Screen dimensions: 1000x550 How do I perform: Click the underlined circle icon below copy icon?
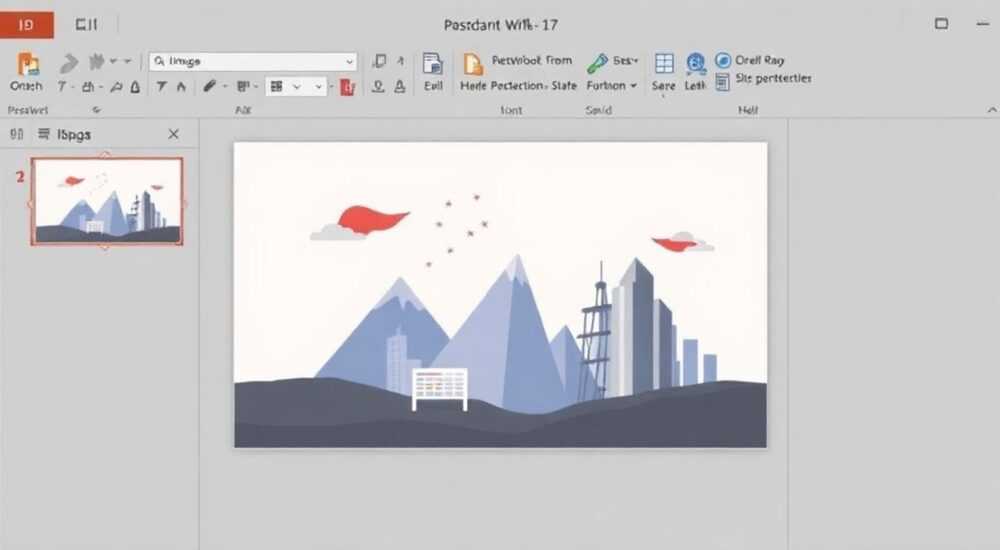(x=378, y=86)
